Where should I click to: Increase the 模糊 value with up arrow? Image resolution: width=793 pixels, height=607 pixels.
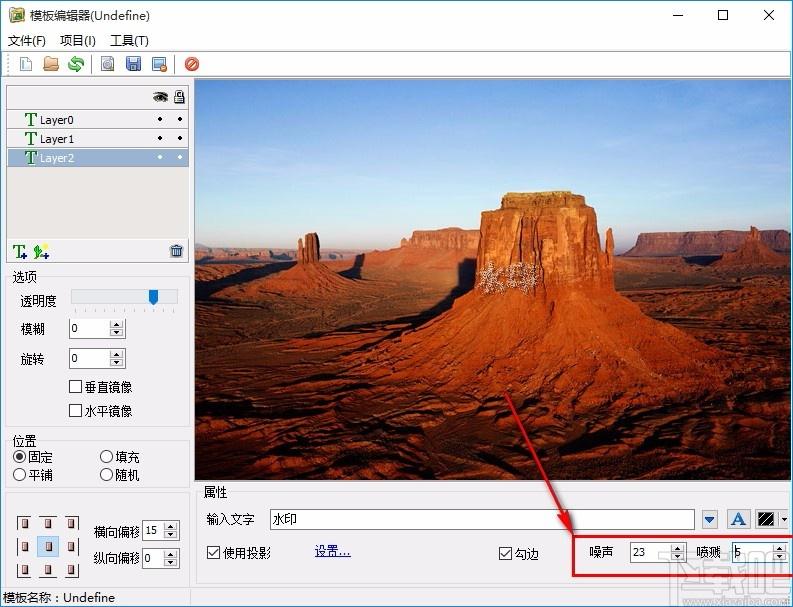tap(117, 325)
